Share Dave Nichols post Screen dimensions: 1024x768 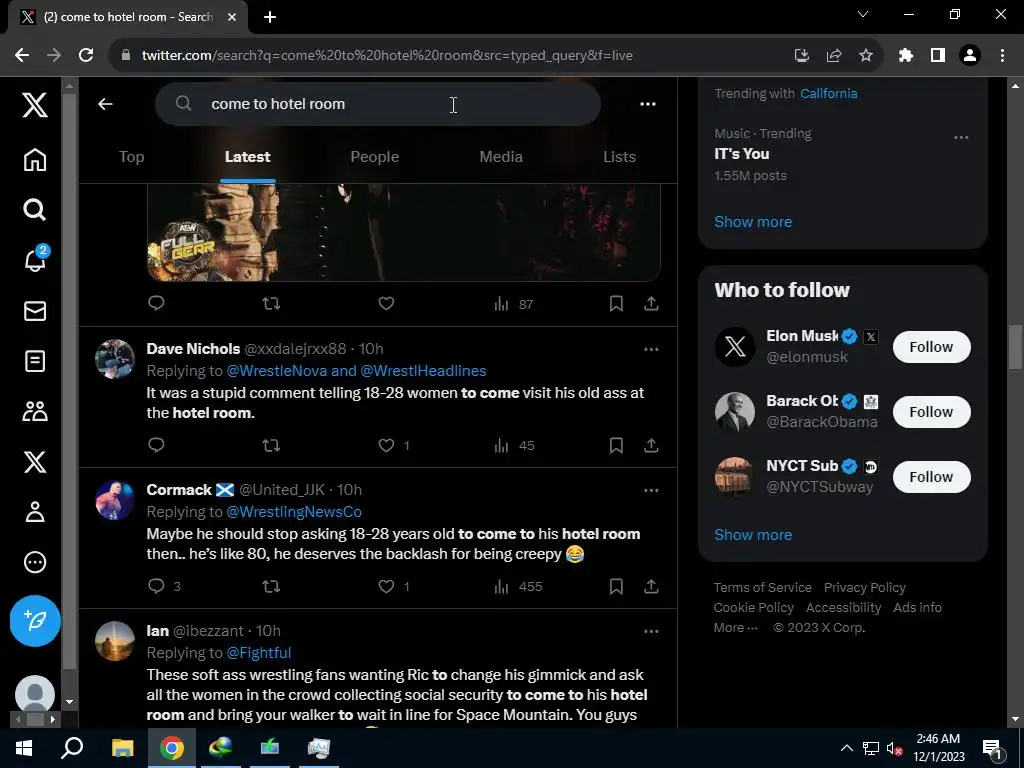coord(651,445)
